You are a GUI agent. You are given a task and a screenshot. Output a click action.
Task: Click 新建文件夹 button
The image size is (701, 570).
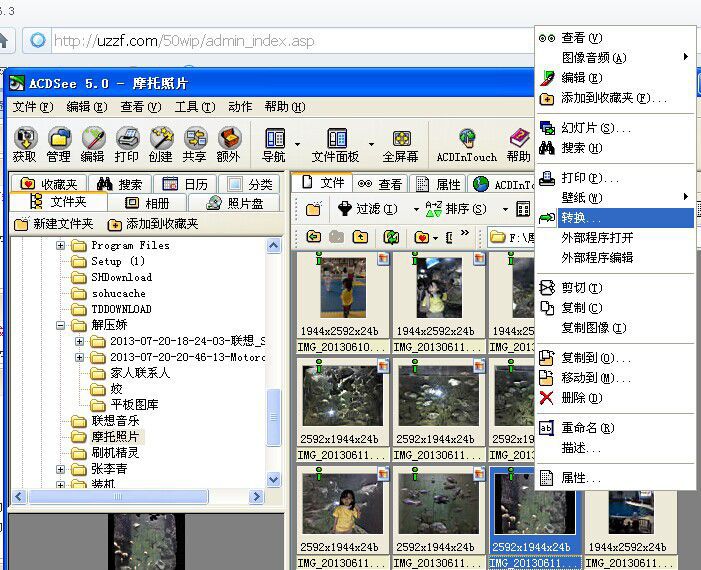[x=54, y=224]
